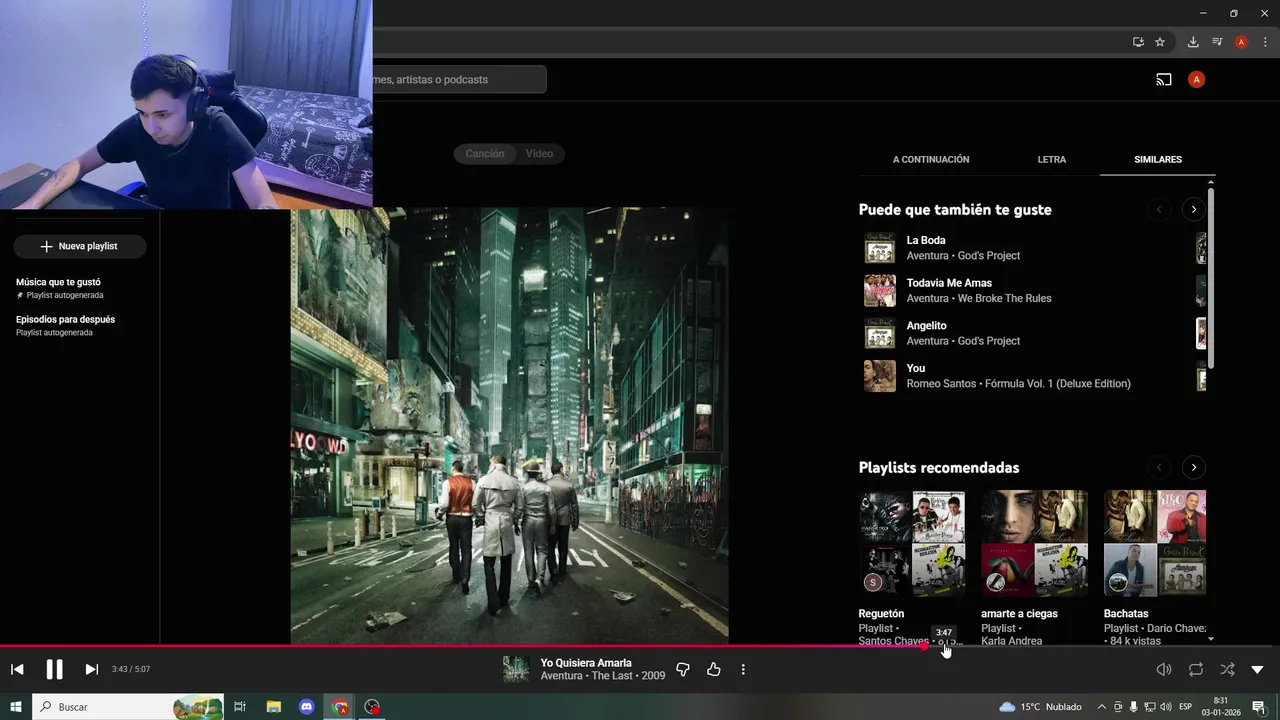Click the Yo Quisiera Amarla song title
The width and height of the screenshot is (1280, 720).
586,663
